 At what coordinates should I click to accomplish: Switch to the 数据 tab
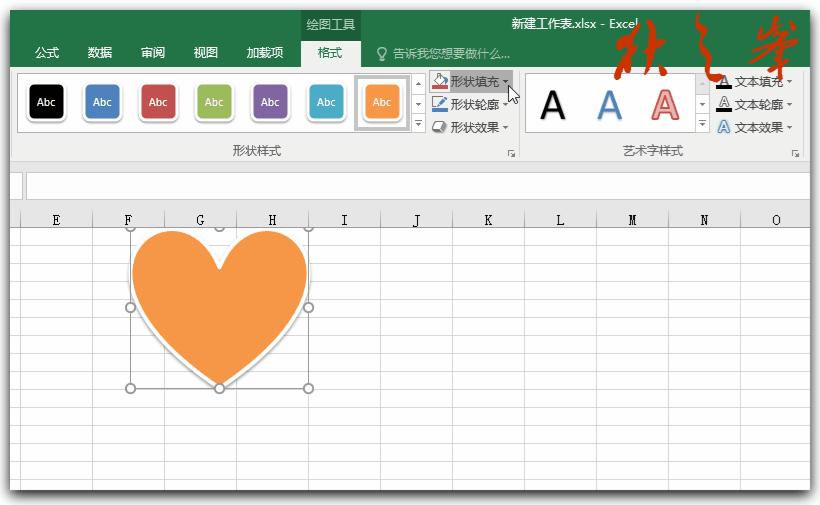click(100, 53)
